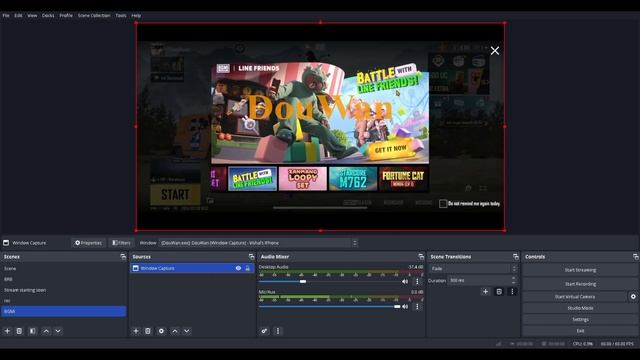The height and width of the screenshot is (360, 640).
Task: Open source Filters button in toolbar
Action: pyautogui.click(x=121, y=243)
